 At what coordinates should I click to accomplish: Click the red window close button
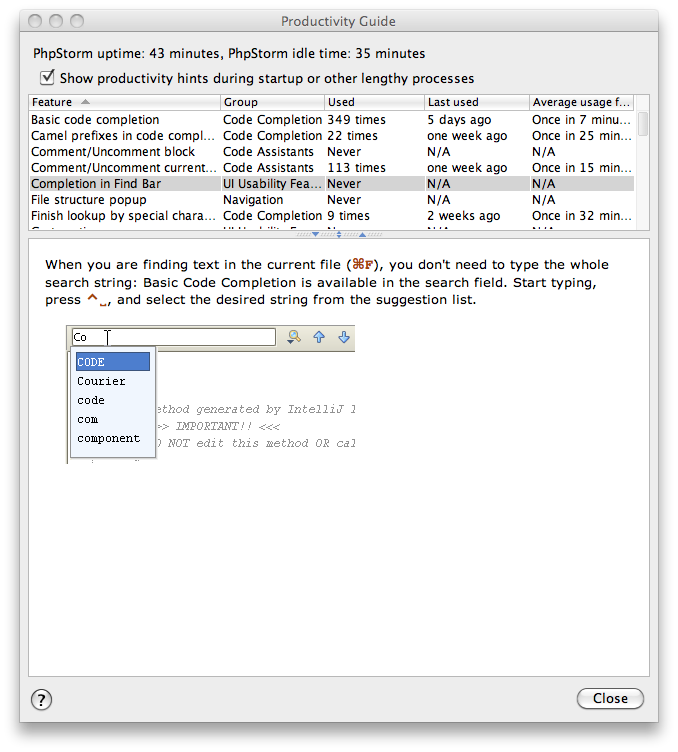35,21
